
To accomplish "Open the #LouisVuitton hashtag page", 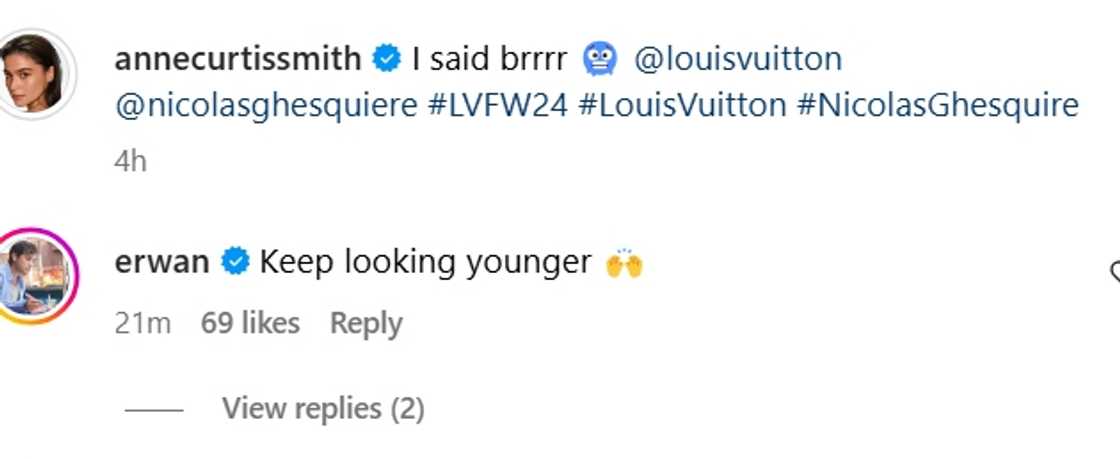I will pos(682,104).
